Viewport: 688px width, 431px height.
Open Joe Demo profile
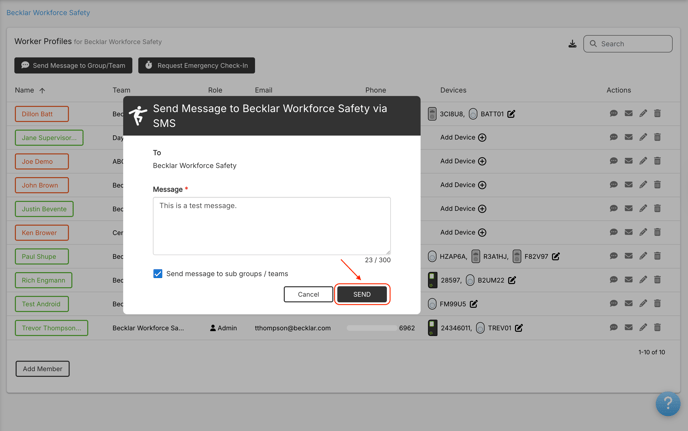click(x=42, y=161)
